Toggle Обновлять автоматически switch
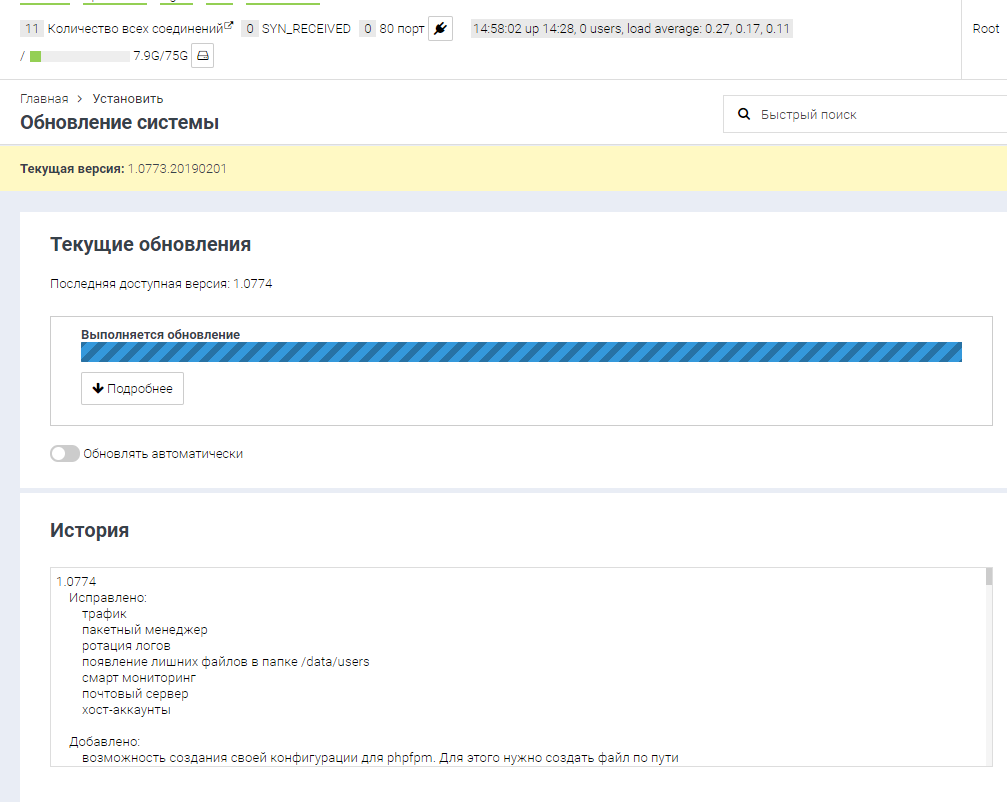Viewport: 1007px width, 802px height. tap(65, 454)
